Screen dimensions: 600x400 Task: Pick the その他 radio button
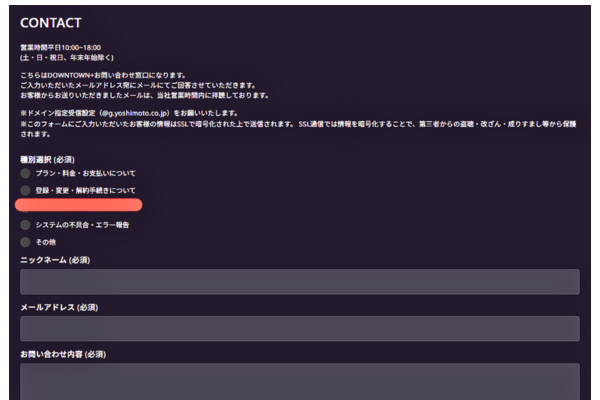pyautogui.click(x=26, y=242)
